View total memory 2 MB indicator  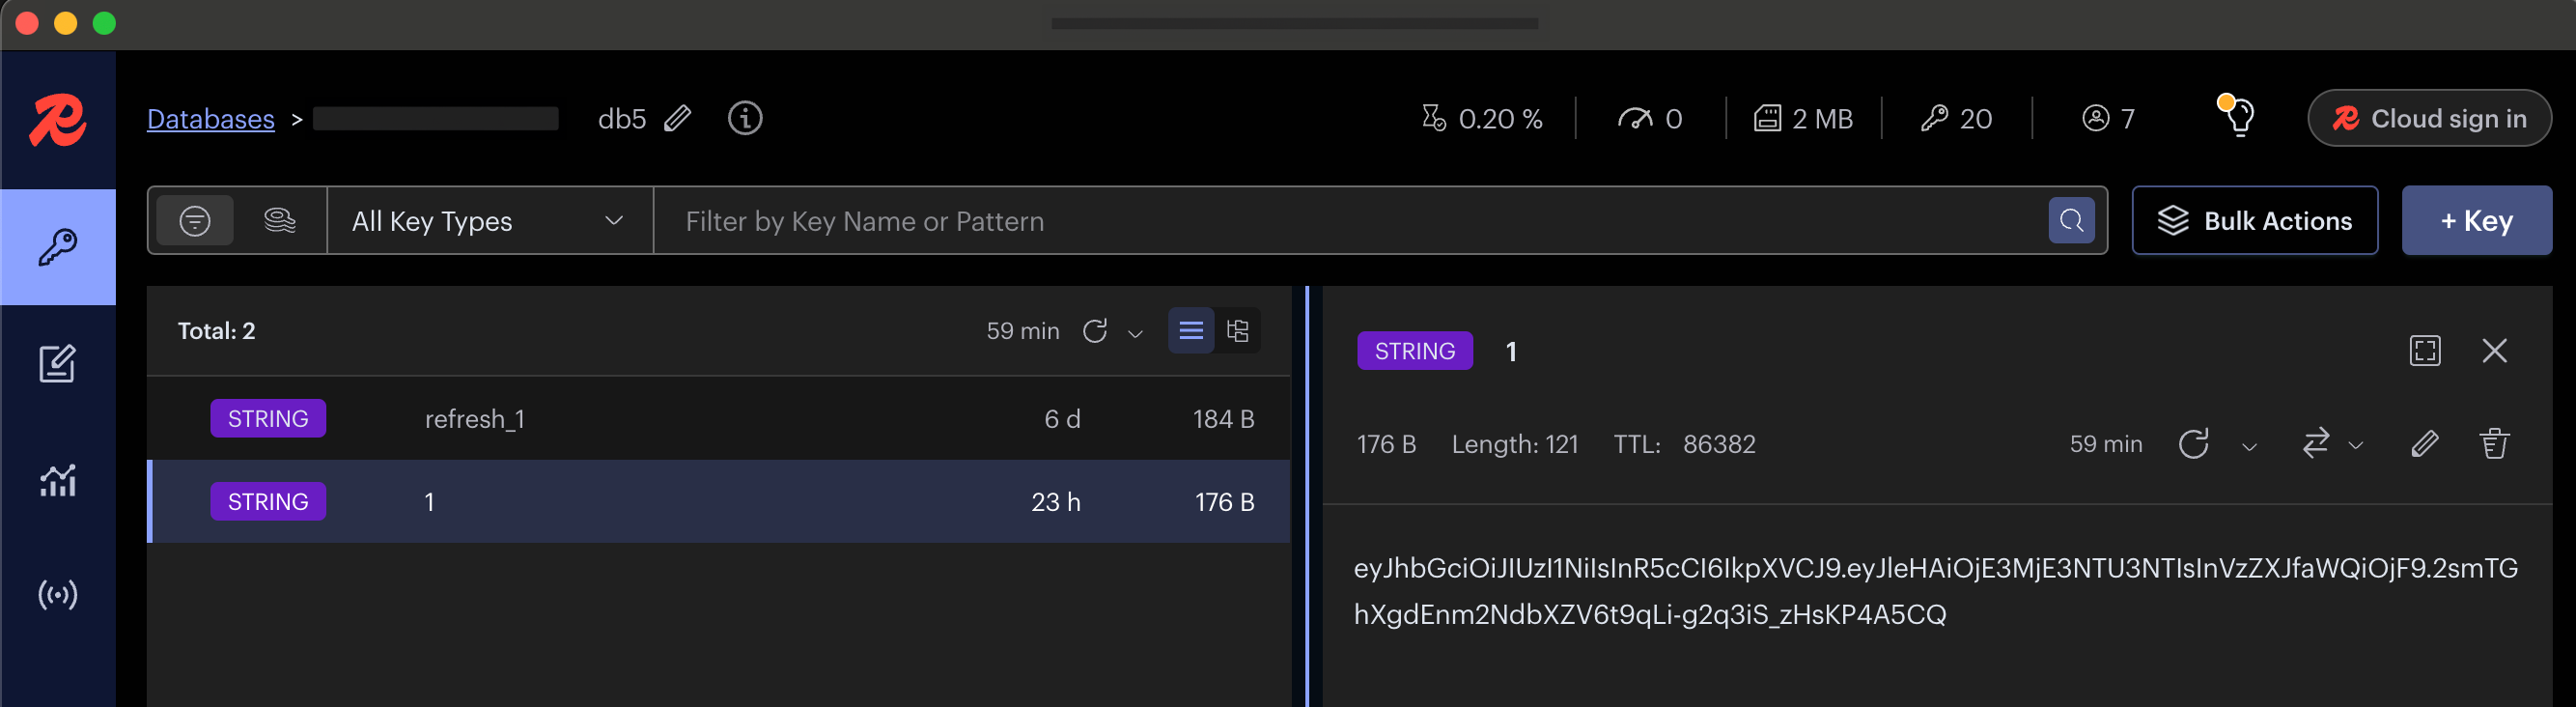(1803, 119)
